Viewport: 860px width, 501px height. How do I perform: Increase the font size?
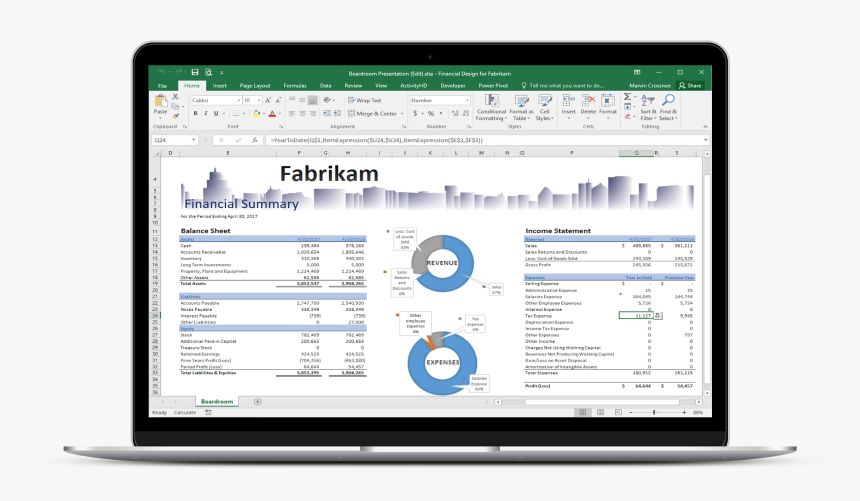coord(268,100)
